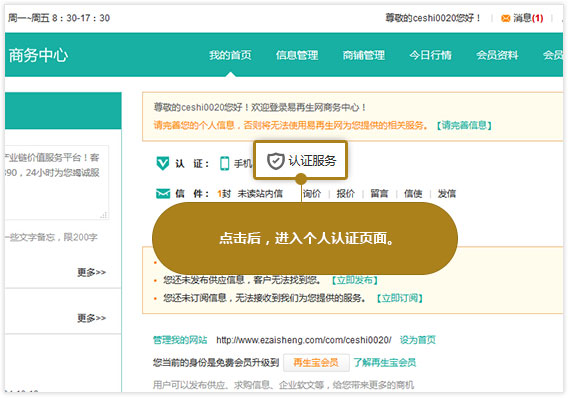Click the 设为首页 link
The width and height of the screenshot is (569, 398).
tap(418, 340)
